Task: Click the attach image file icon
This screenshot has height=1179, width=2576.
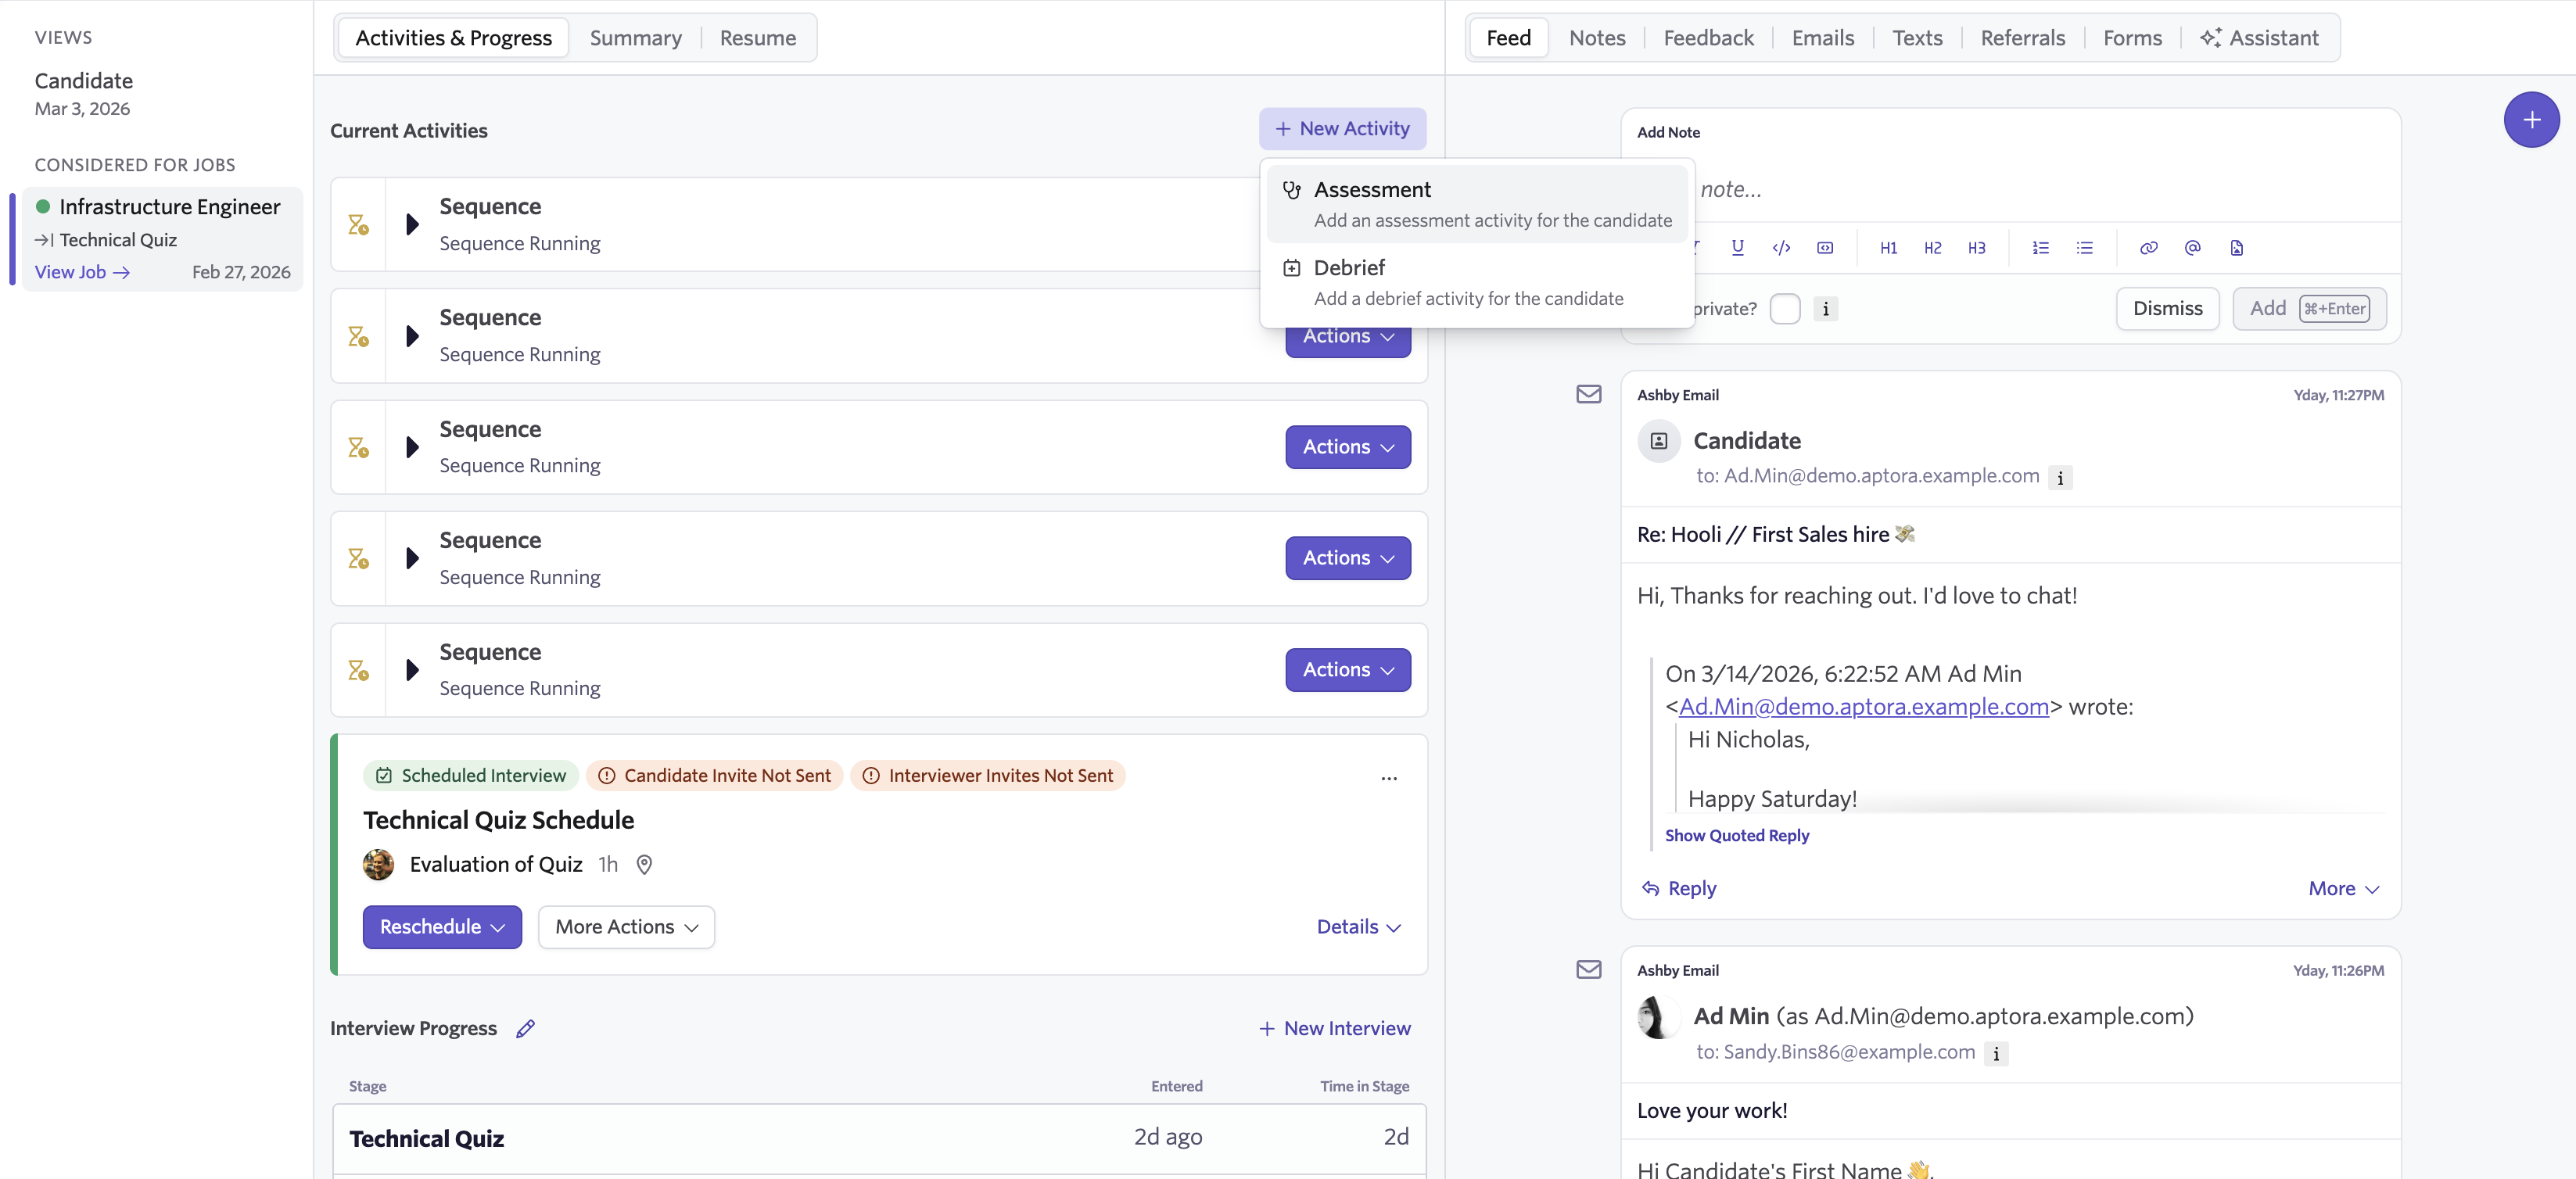Action: pyautogui.click(x=2236, y=248)
